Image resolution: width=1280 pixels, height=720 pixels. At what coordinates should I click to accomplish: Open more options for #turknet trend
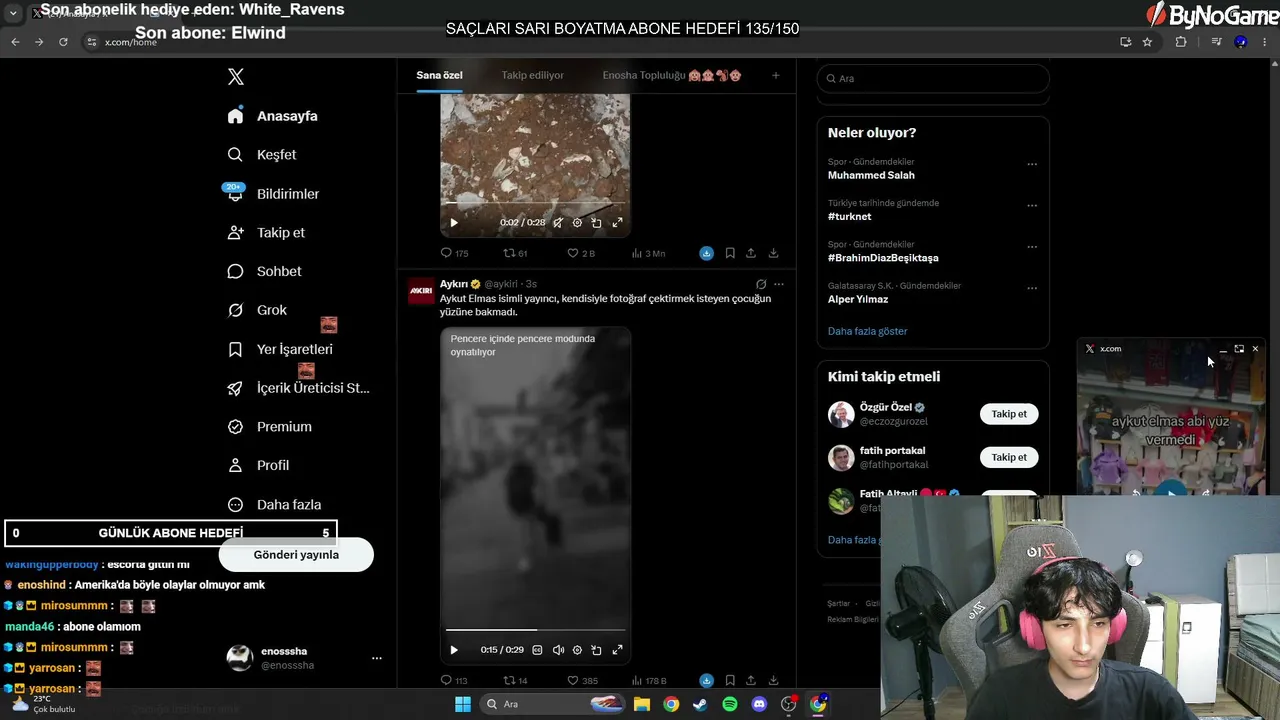pos(1032,206)
